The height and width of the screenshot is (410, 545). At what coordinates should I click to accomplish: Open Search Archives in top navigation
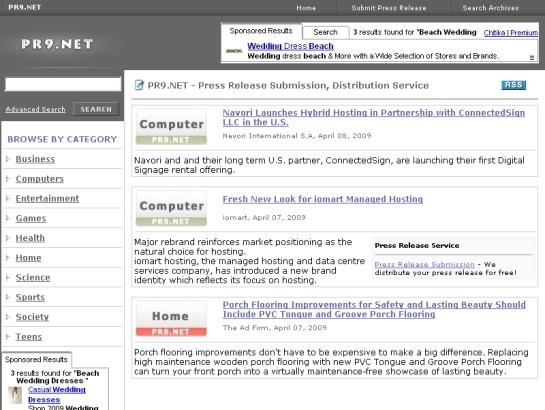490,8
